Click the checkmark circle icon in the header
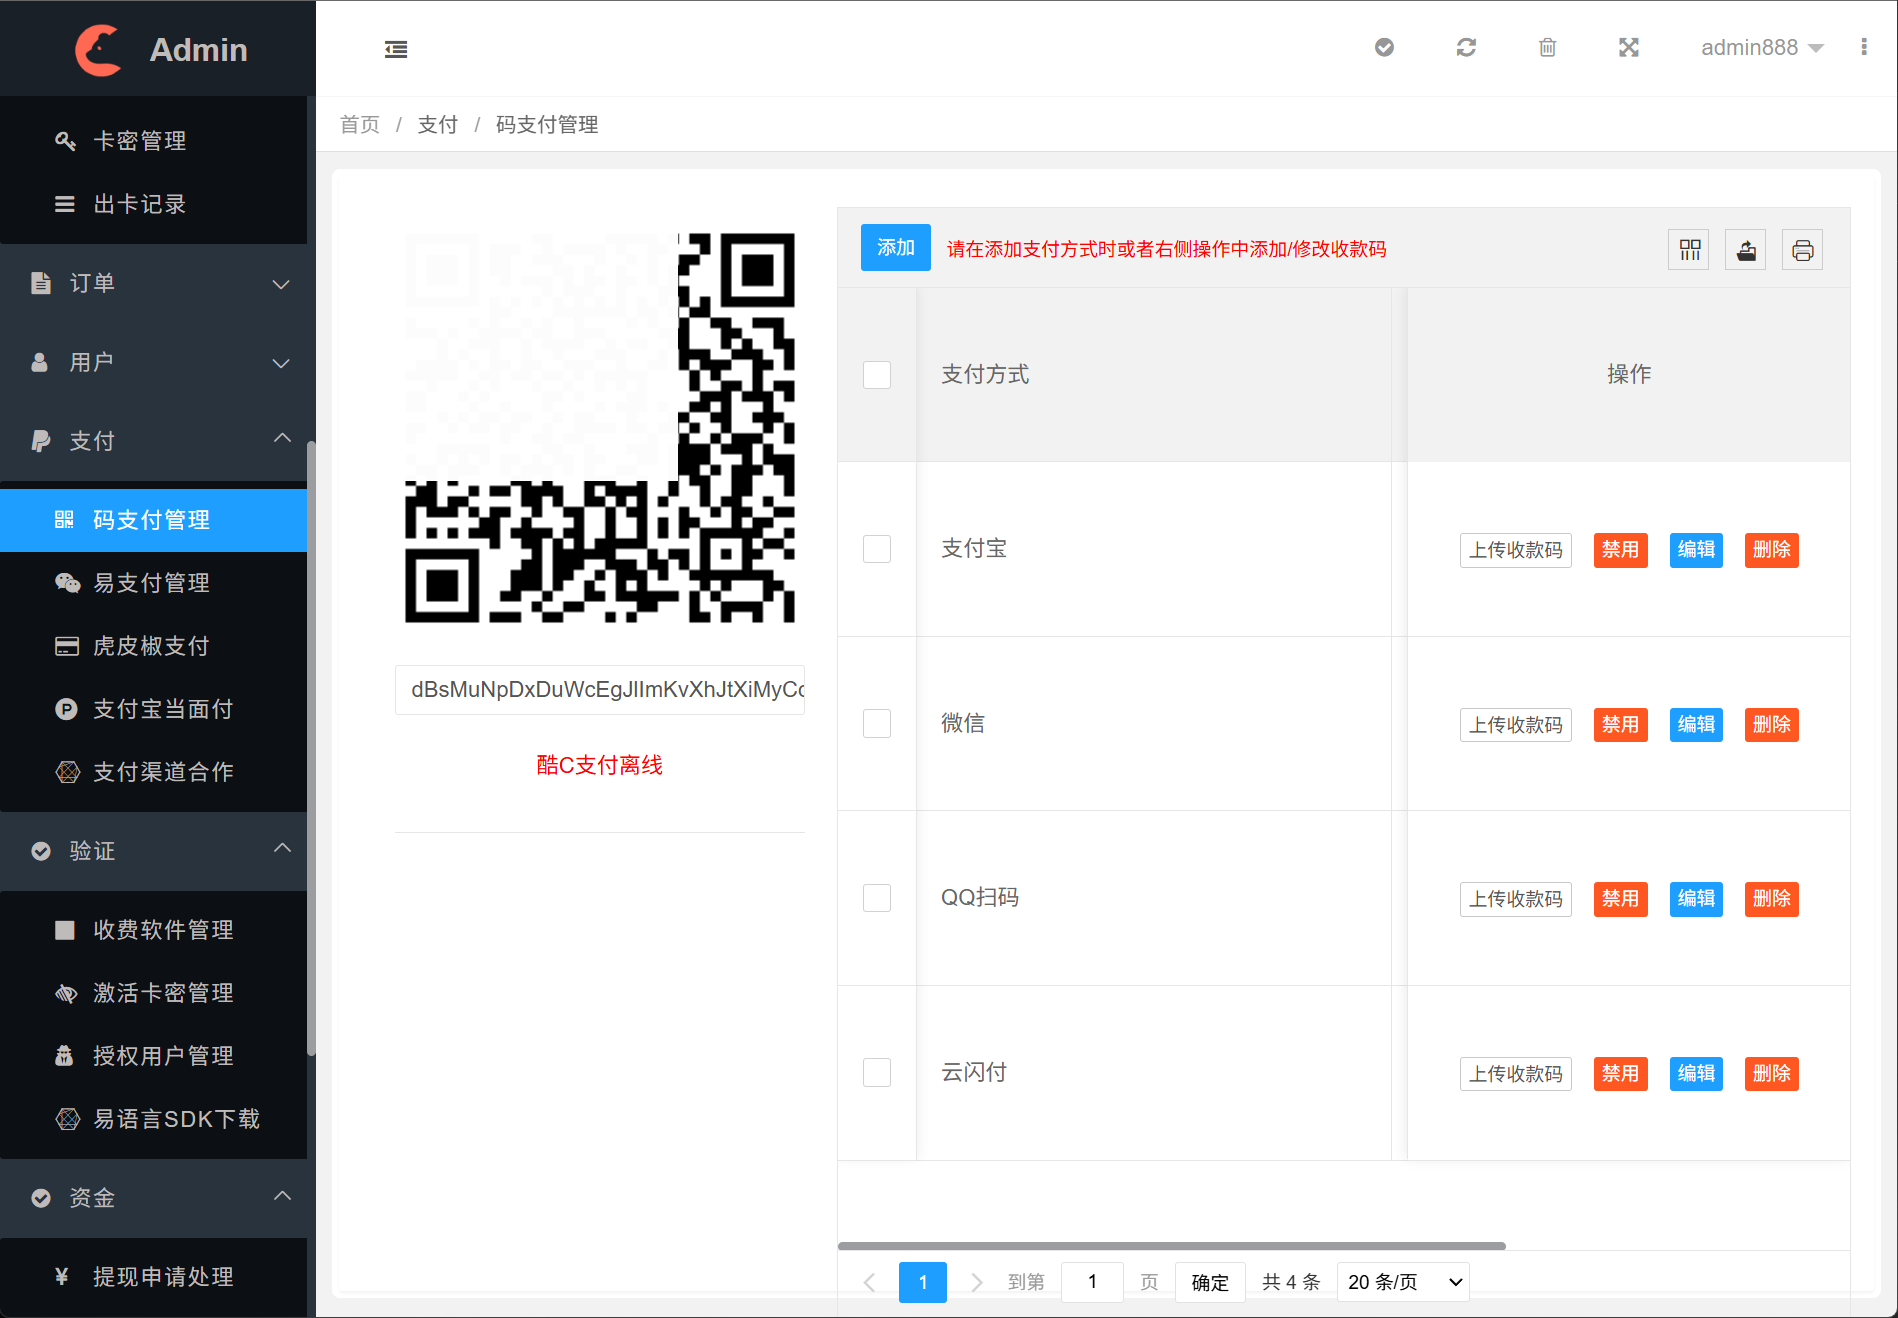1898x1318 pixels. coord(1384,48)
